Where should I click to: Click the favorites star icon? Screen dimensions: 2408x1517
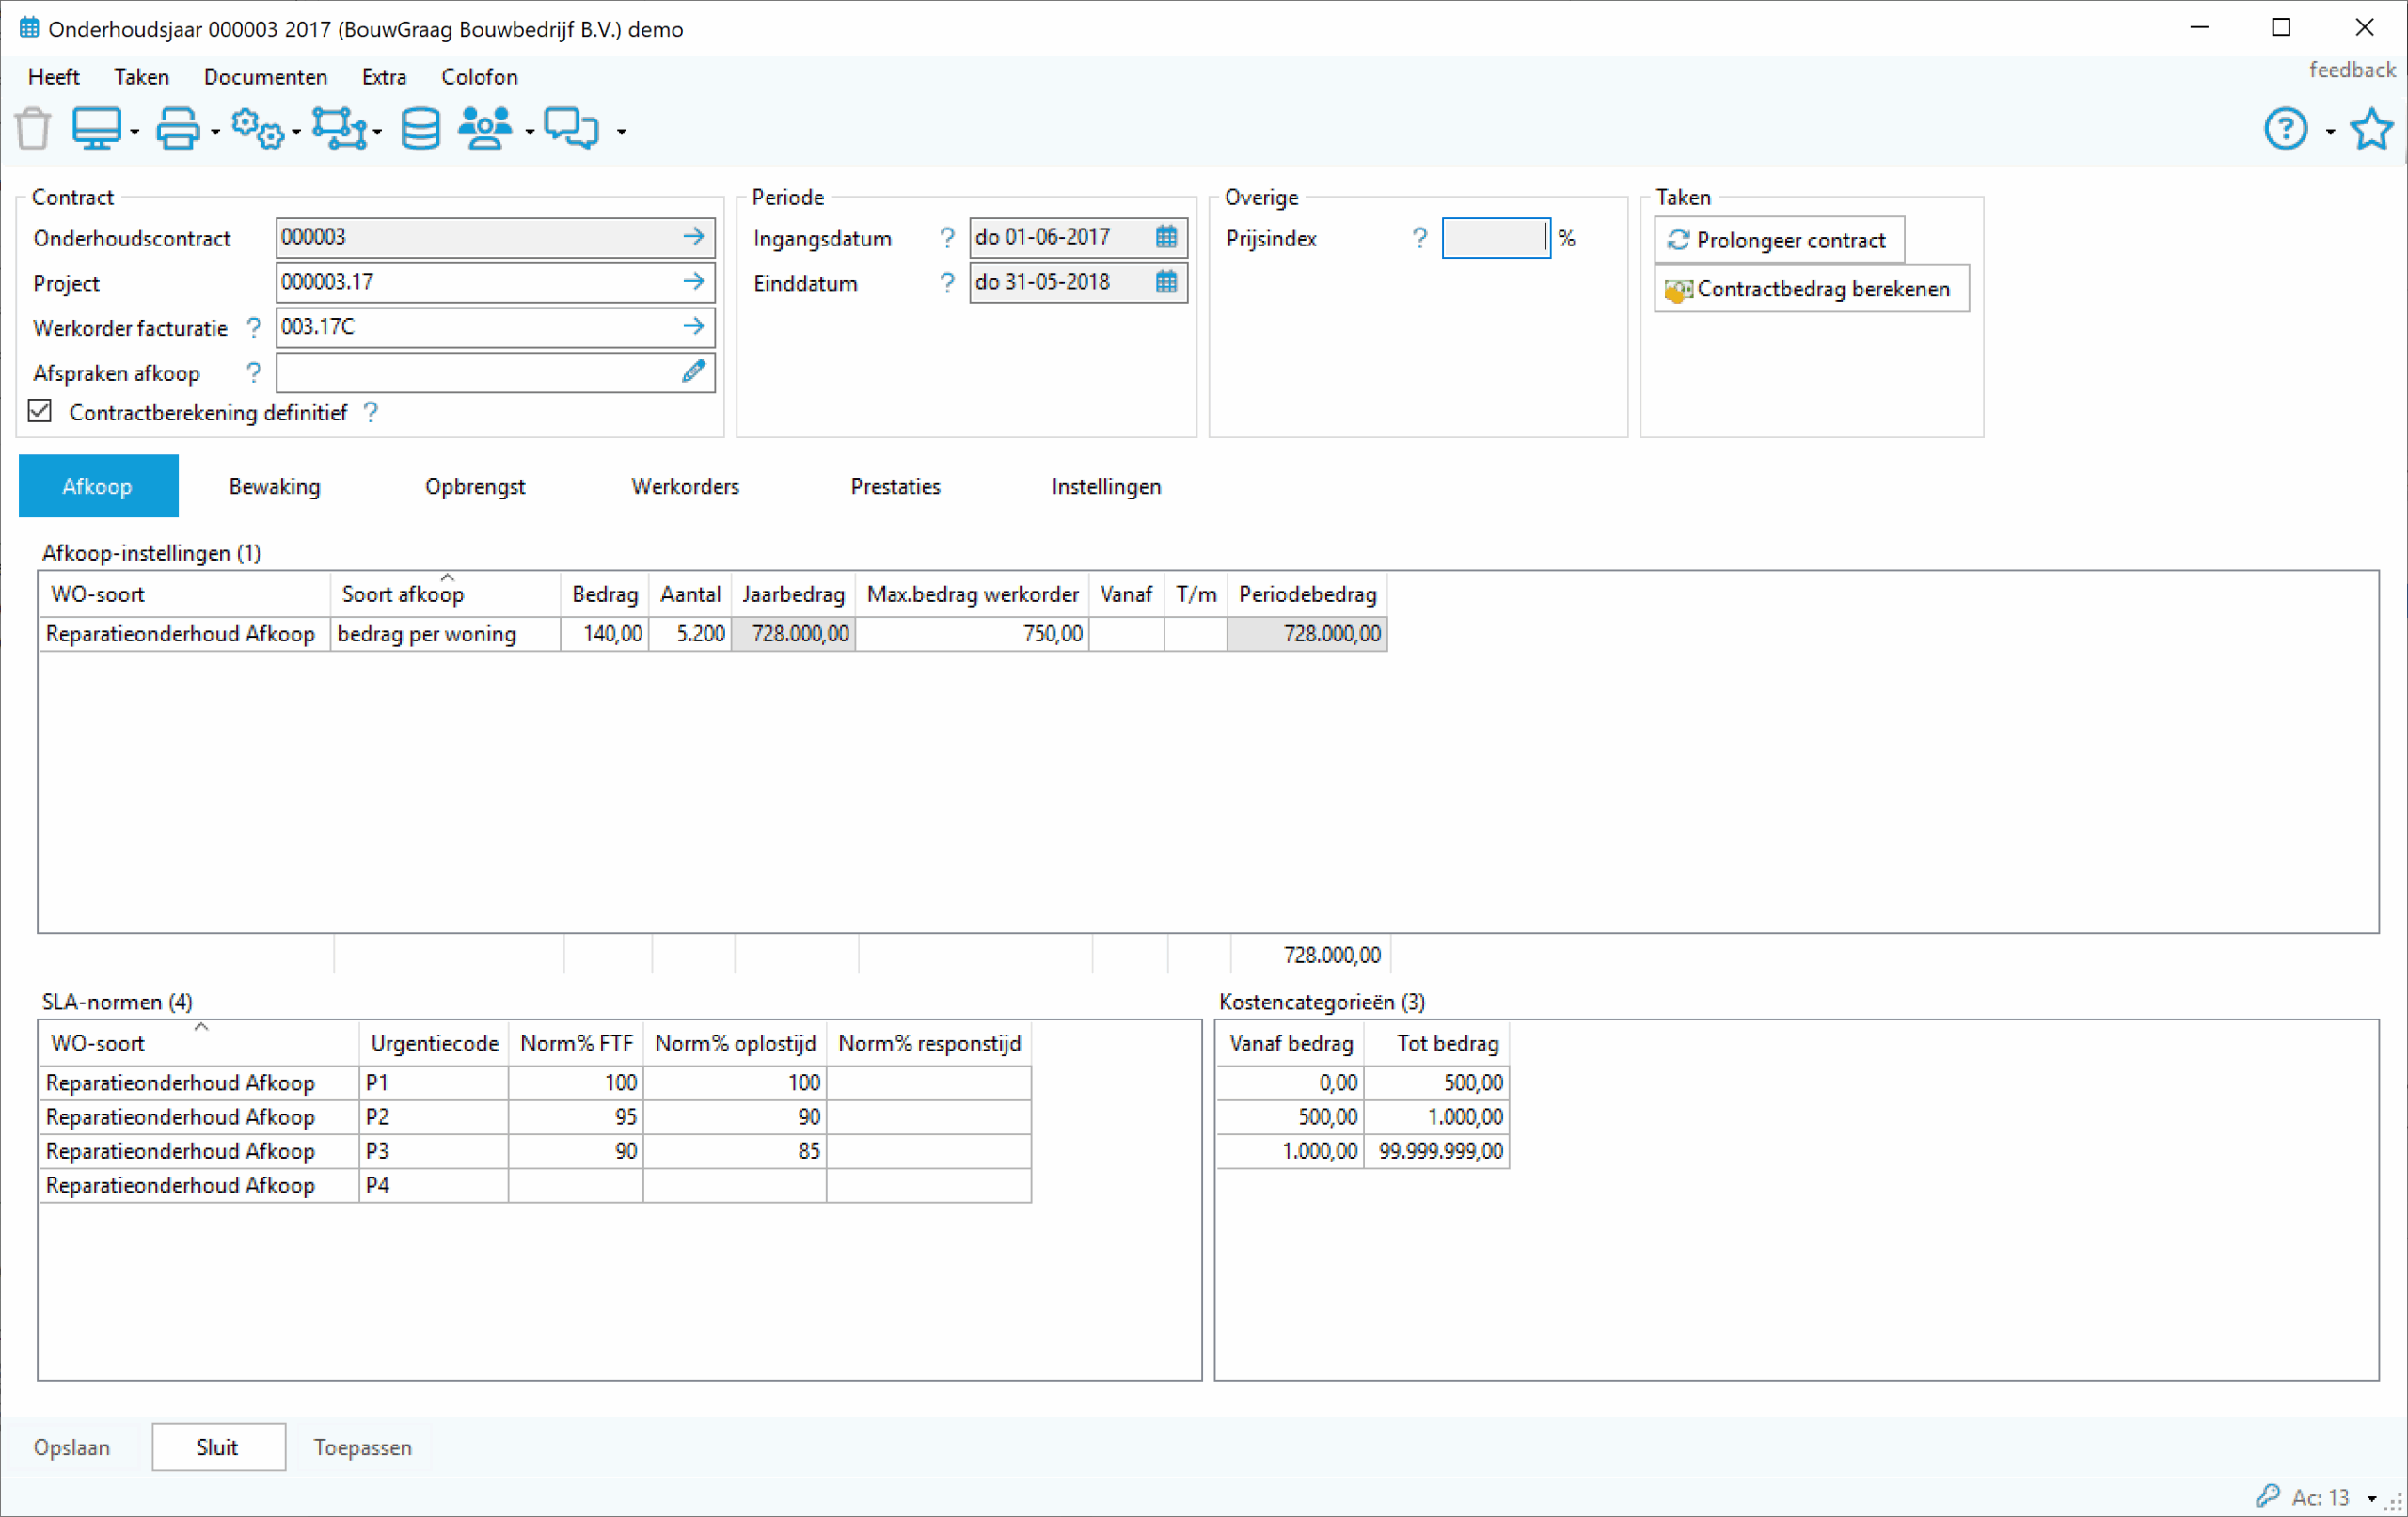click(2371, 129)
